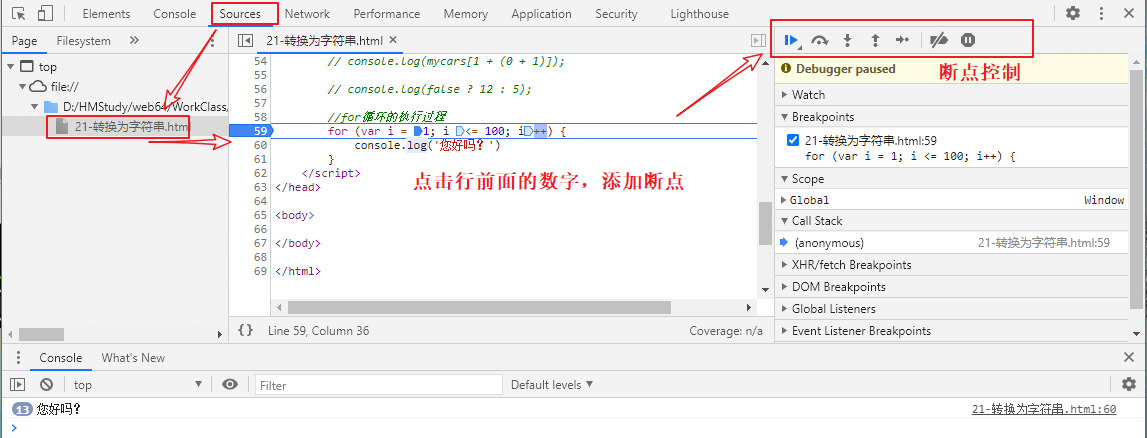Screen dimensions: 1147x438
Task: Collapse the D:/HMStudy folder node
Action: tap(34, 107)
